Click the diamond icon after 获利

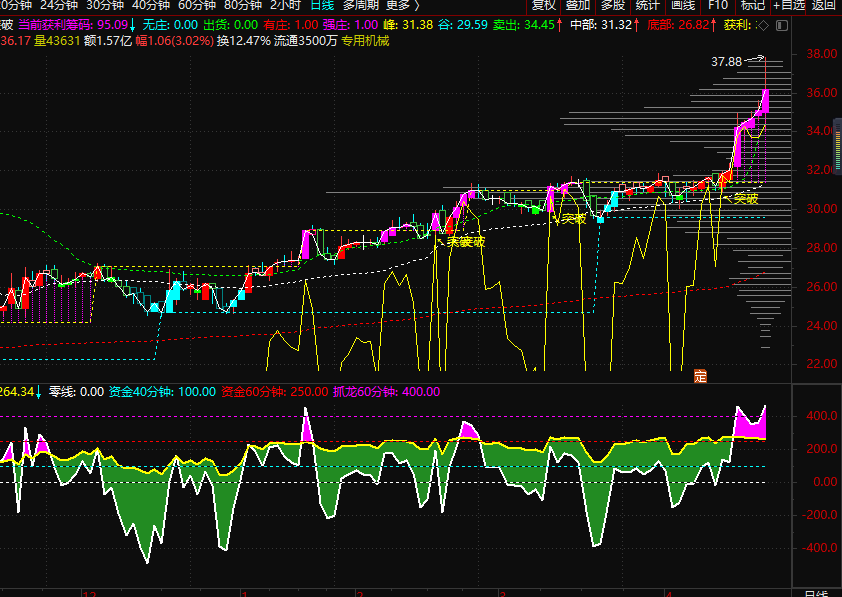click(x=761, y=25)
